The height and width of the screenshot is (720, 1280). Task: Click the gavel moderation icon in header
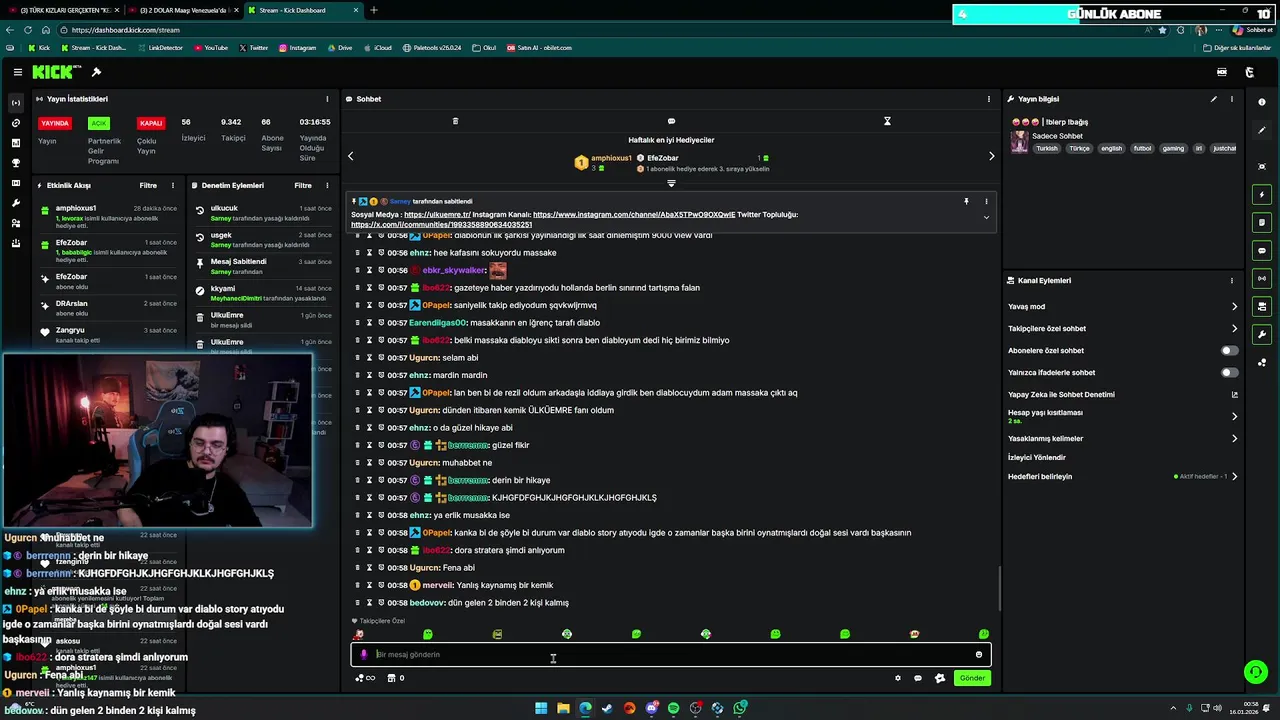click(x=96, y=72)
